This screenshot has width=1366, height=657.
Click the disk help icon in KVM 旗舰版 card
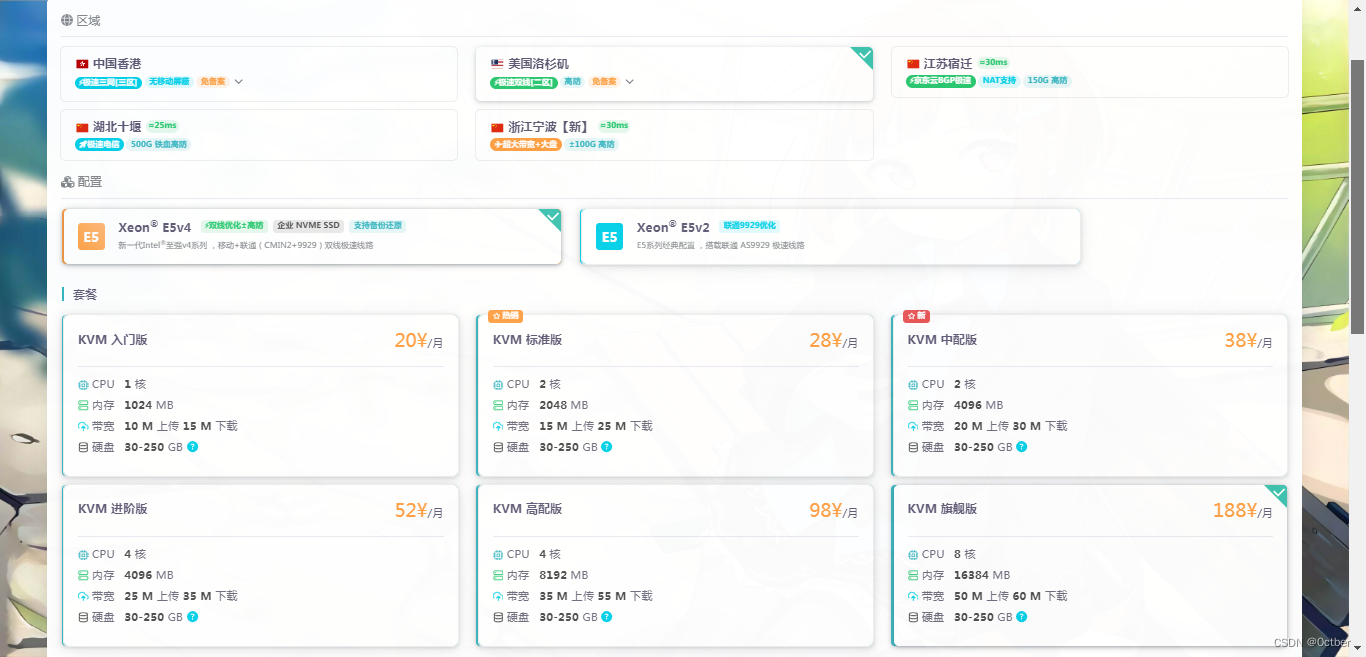tap(1022, 617)
